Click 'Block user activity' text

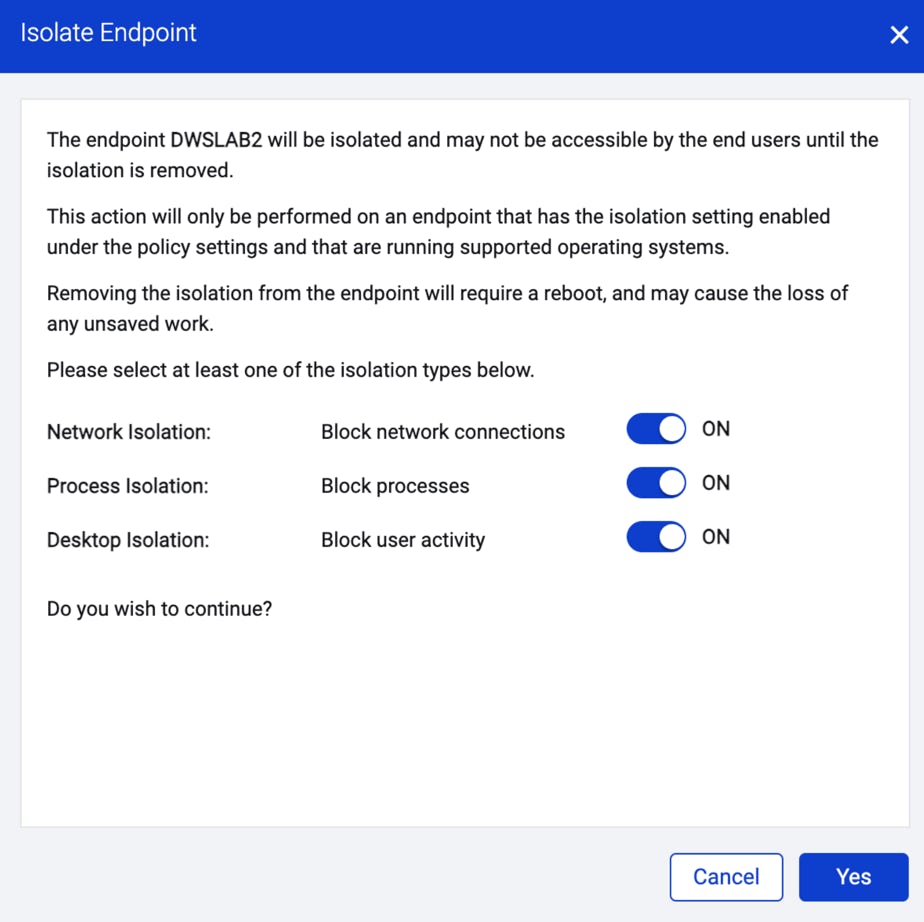[403, 540]
